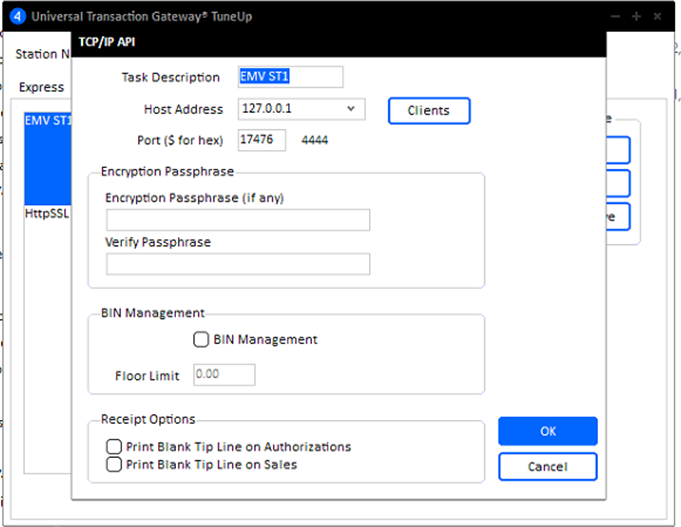This screenshot has width=681, height=527.
Task: Confirm settings with the OK button
Action: 547,431
